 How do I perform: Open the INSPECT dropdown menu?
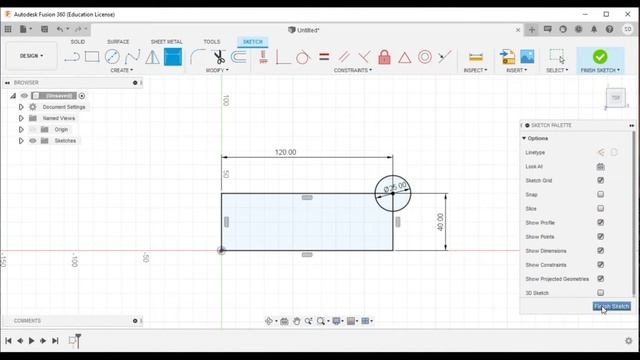[475, 70]
